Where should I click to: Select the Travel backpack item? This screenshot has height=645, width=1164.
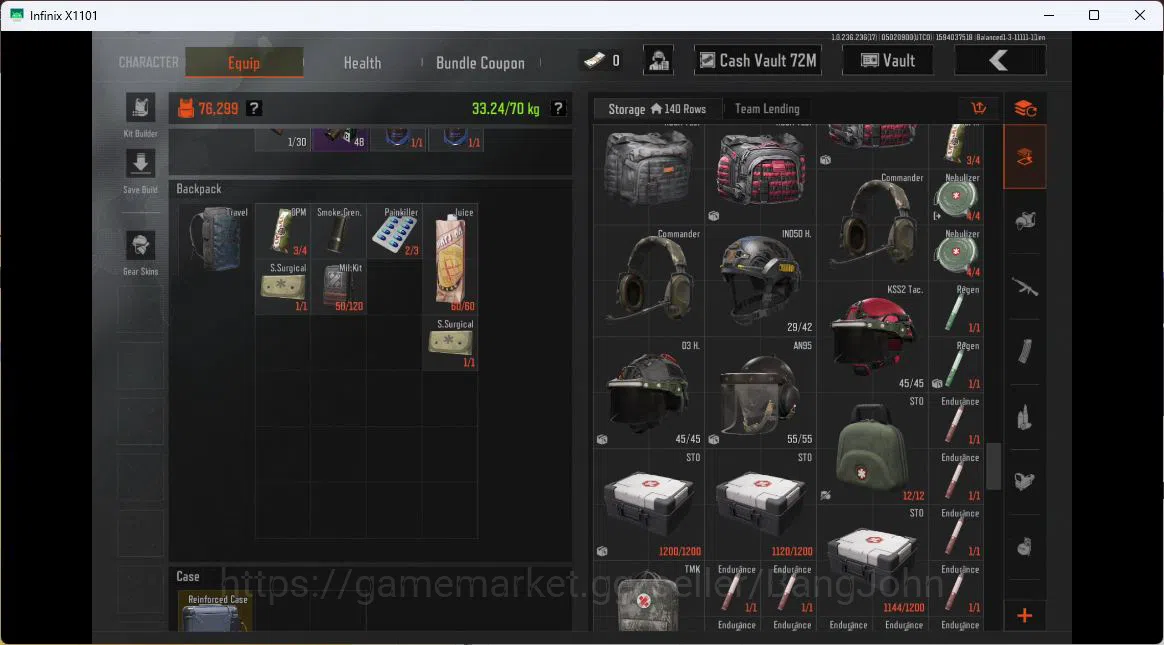(x=216, y=238)
